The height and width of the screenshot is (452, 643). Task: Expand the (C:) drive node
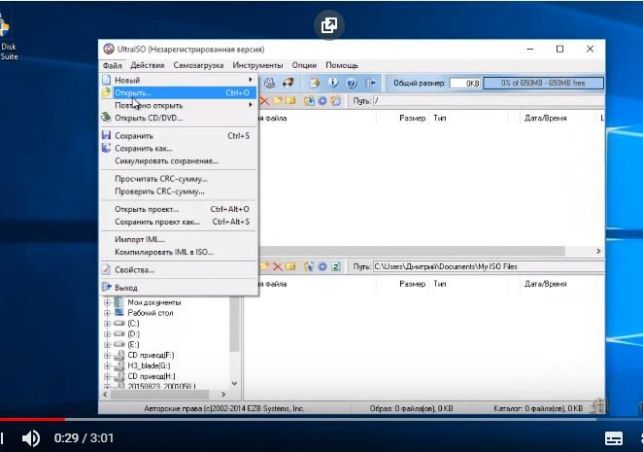coord(107,324)
